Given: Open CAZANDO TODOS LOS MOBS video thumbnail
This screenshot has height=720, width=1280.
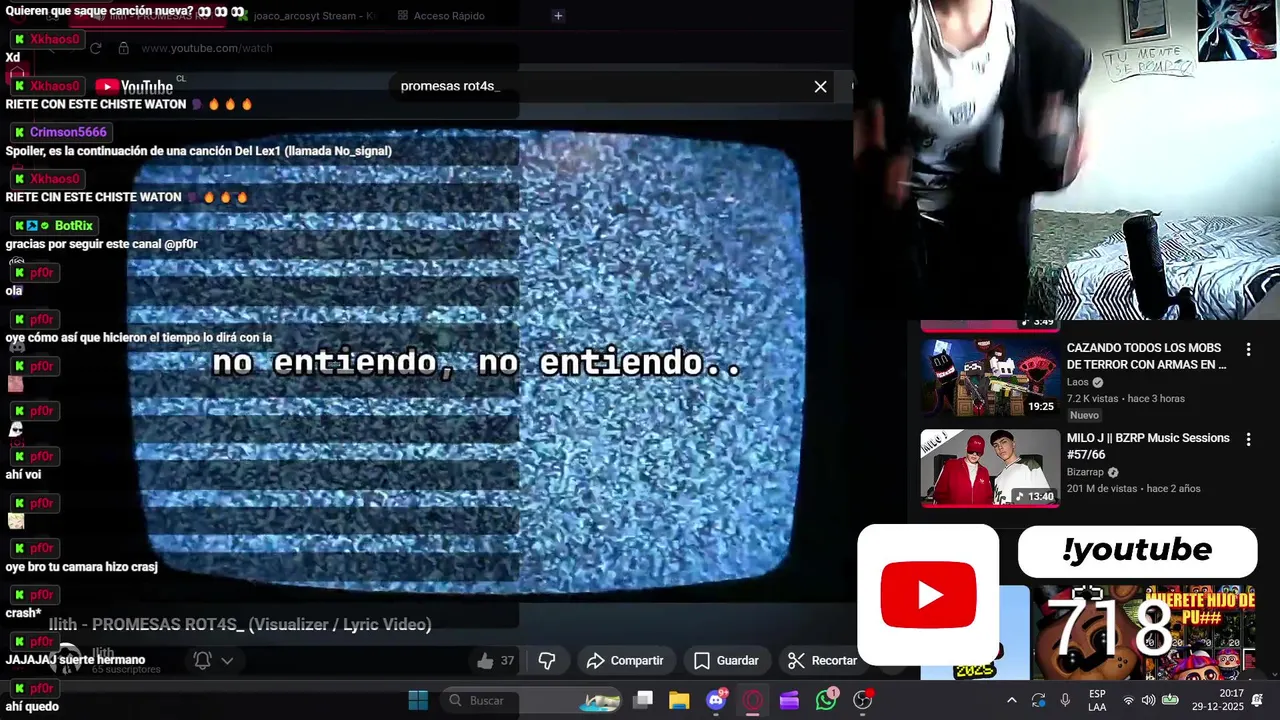Looking at the screenshot, I should (x=990, y=377).
